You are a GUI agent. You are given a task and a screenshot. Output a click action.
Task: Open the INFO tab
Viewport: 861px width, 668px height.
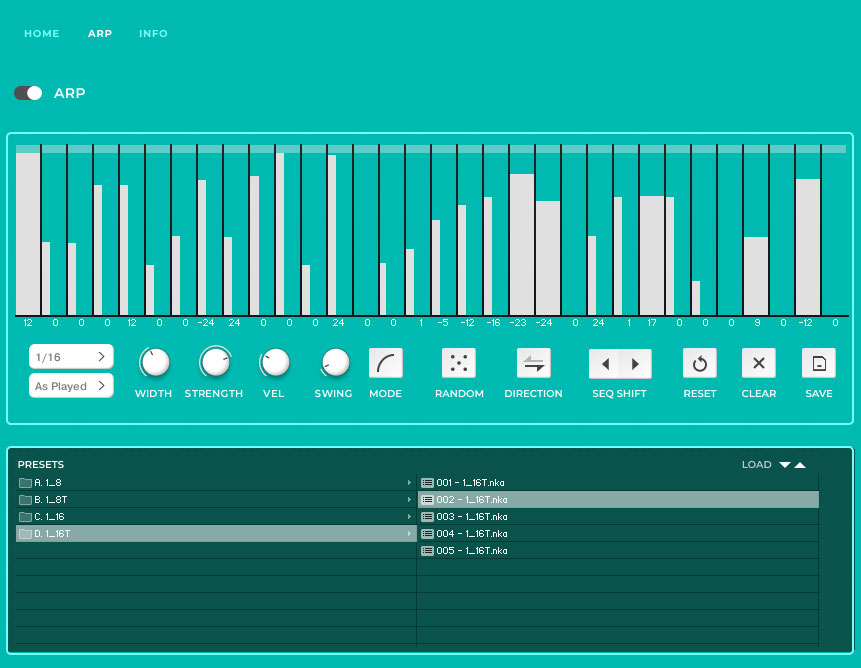pyautogui.click(x=153, y=34)
